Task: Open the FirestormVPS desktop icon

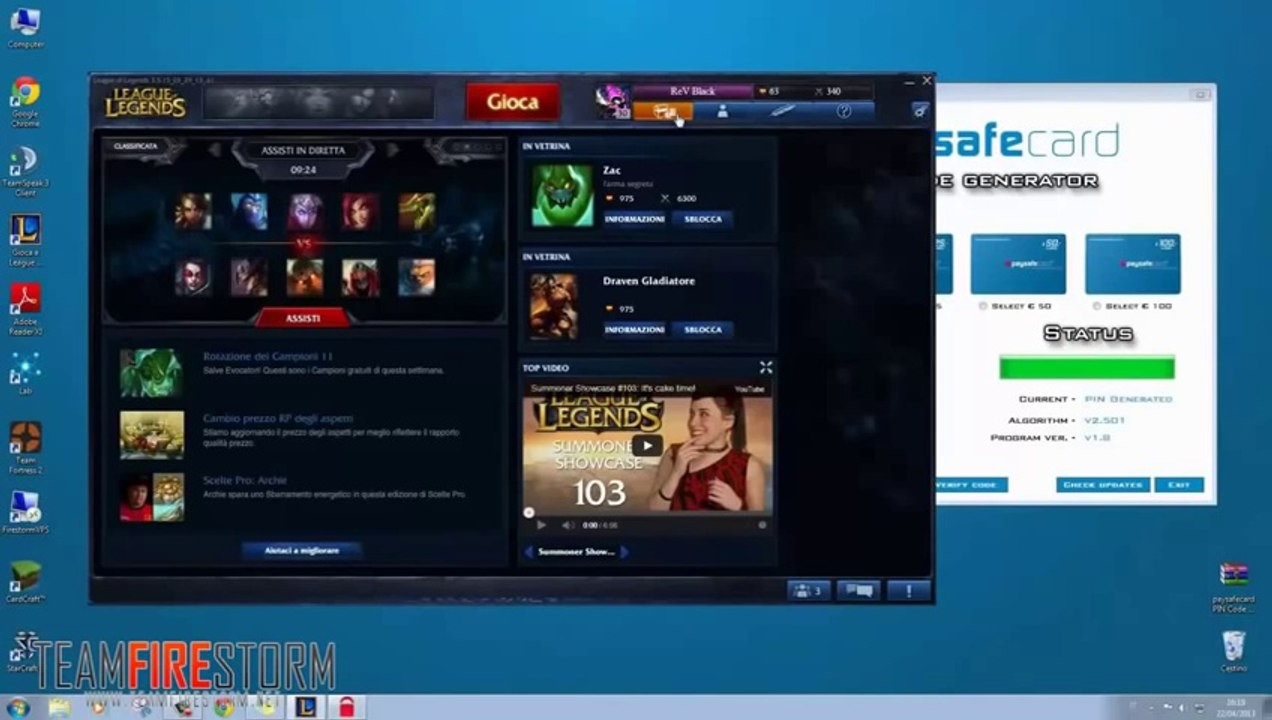Action: pos(25,511)
